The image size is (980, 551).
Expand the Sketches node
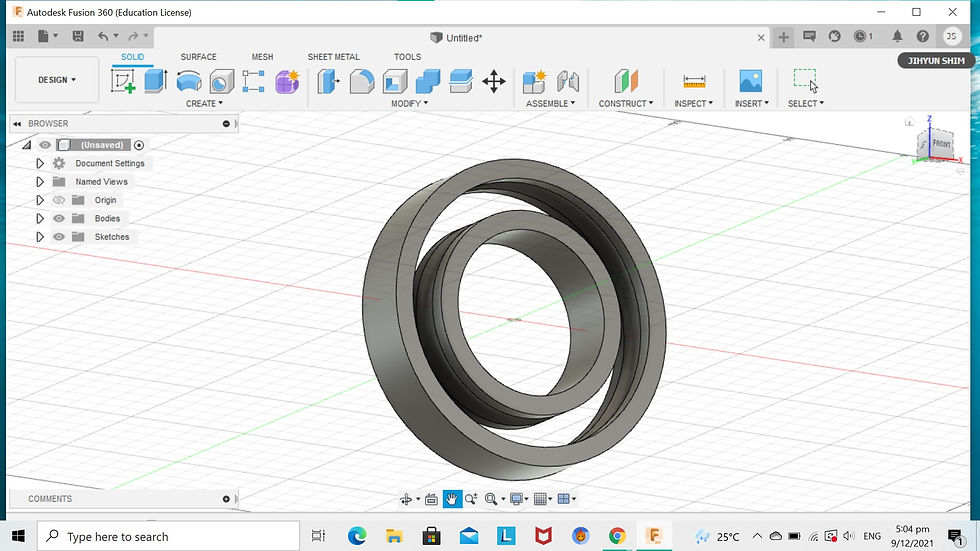point(40,237)
